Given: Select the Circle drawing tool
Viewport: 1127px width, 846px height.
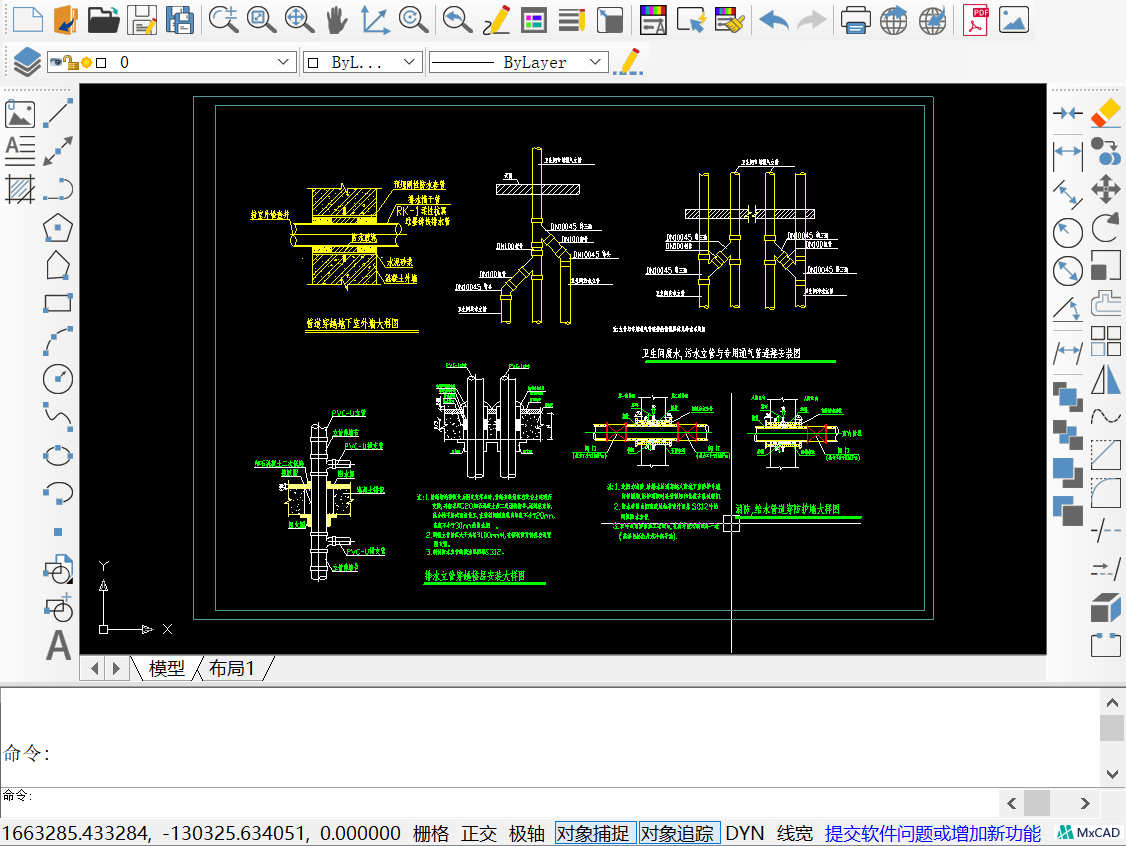Looking at the screenshot, I should [58, 378].
